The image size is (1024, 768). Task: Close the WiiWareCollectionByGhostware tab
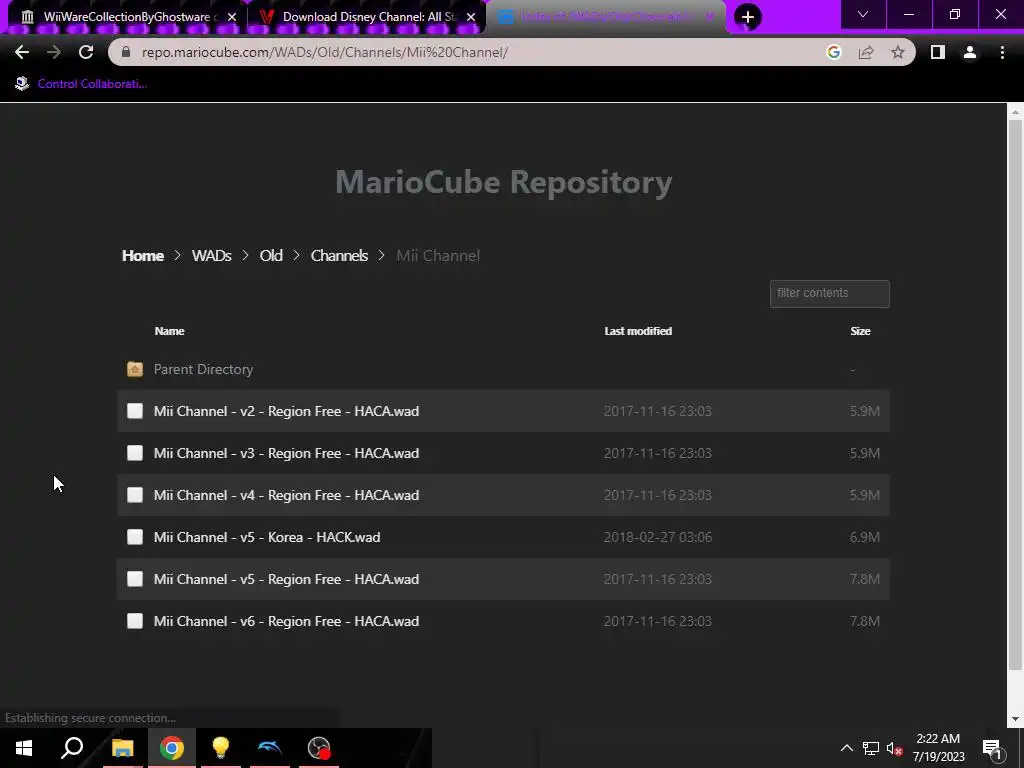click(x=232, y=17)
